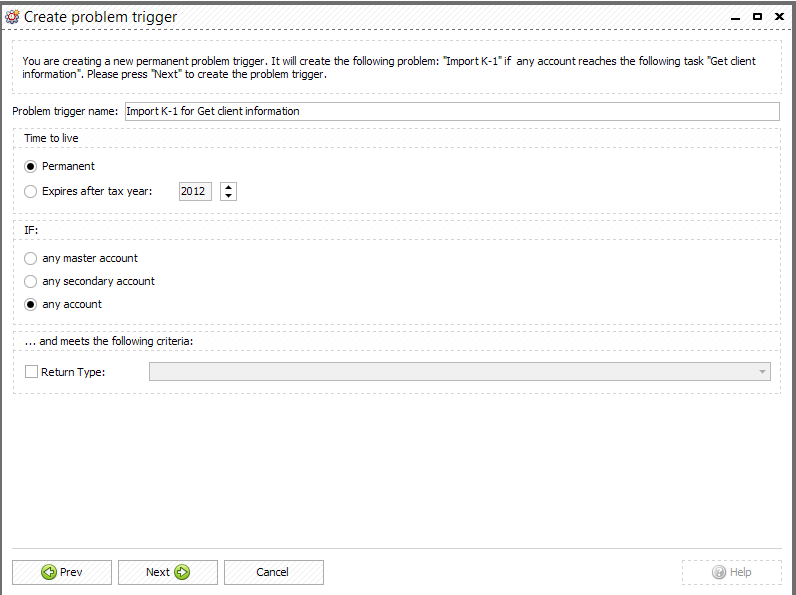
Task: Minimize the Create problem trigger window
Action: point(736,17)
